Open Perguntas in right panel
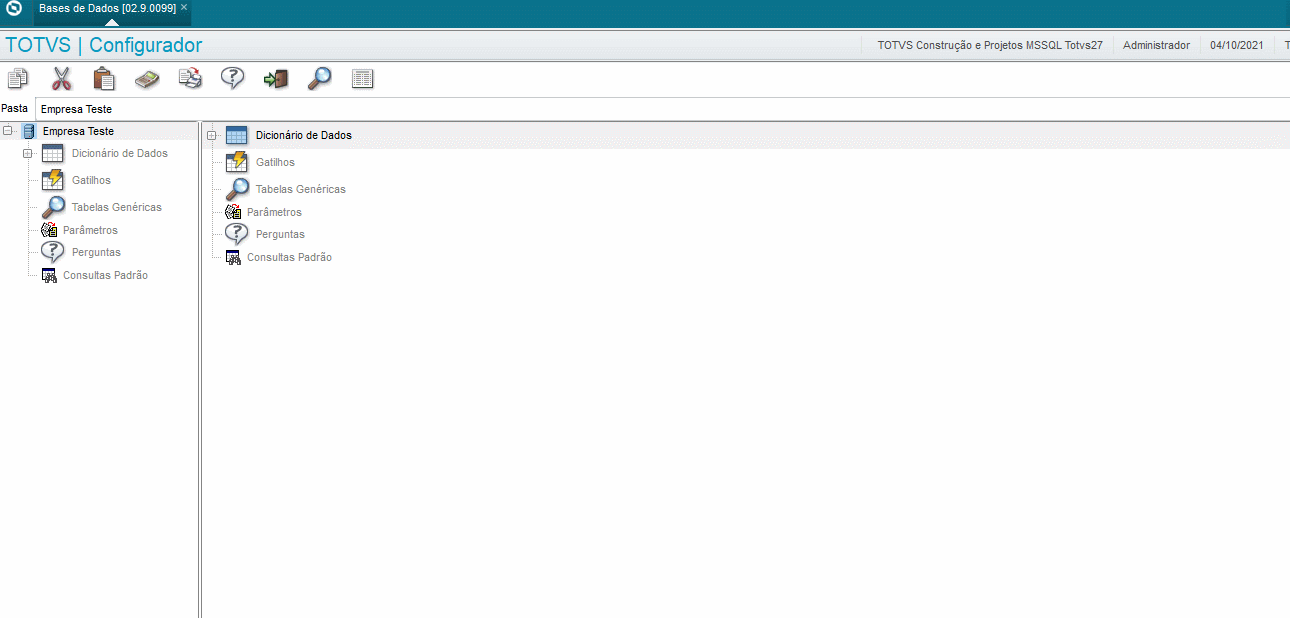This screenshot has width=1290, height=618. pos(280,234)
